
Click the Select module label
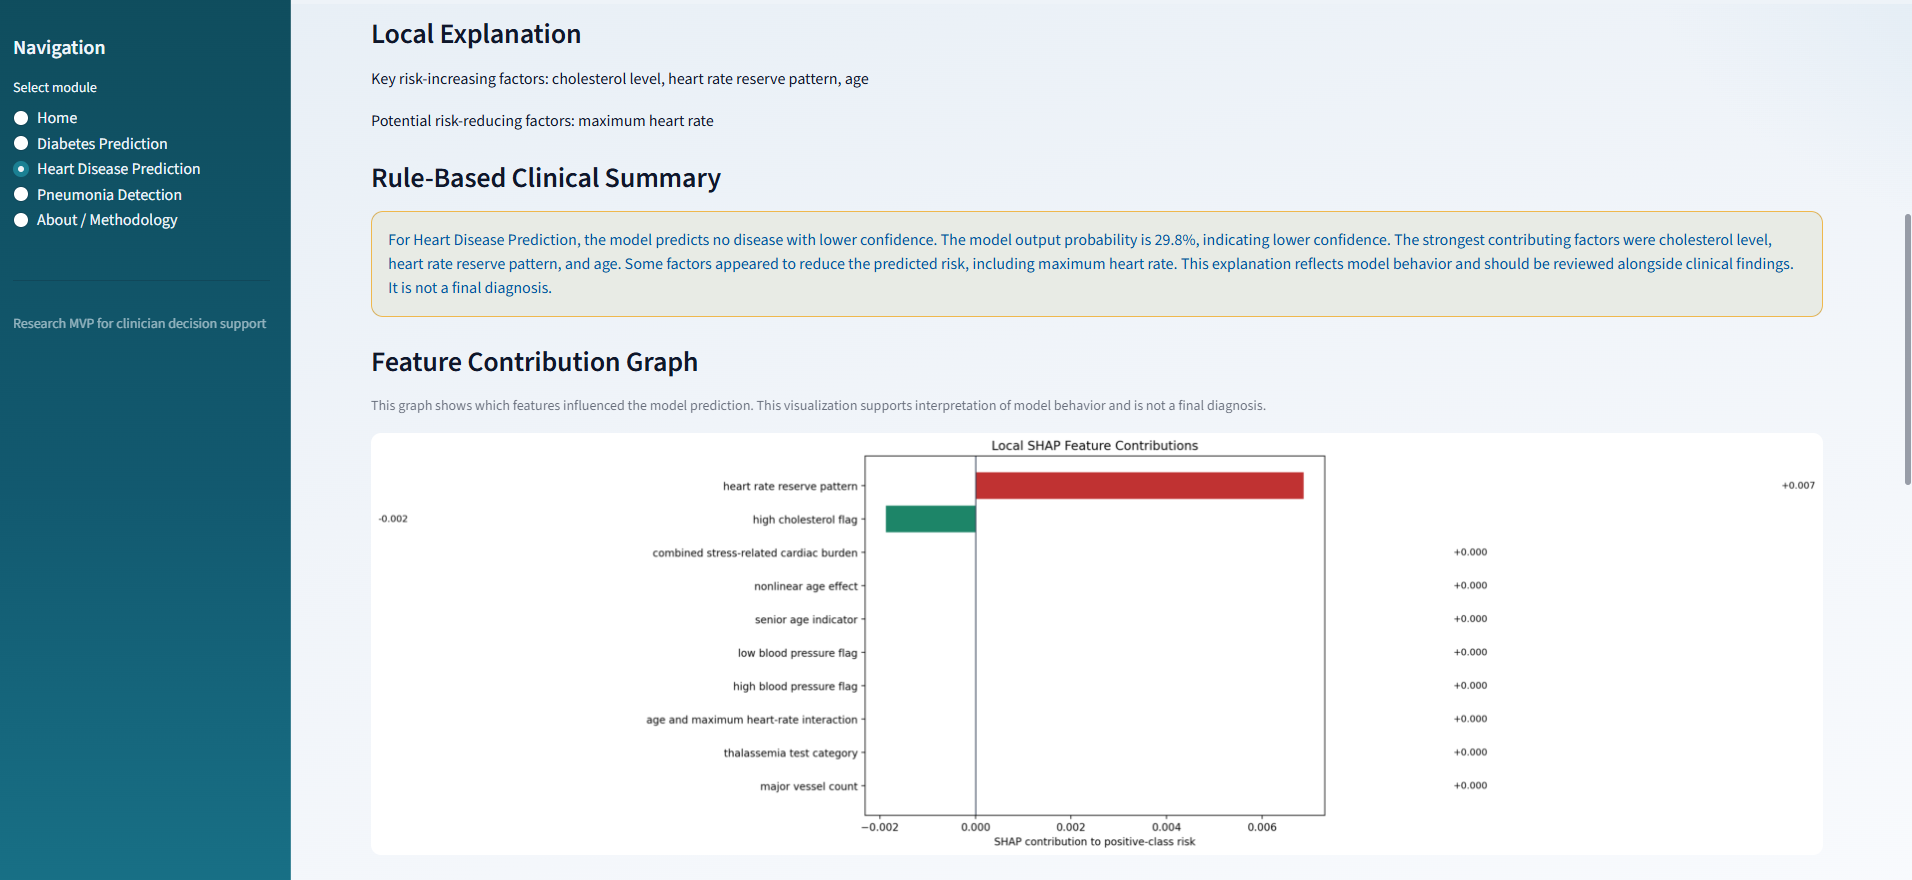[55, 88]
